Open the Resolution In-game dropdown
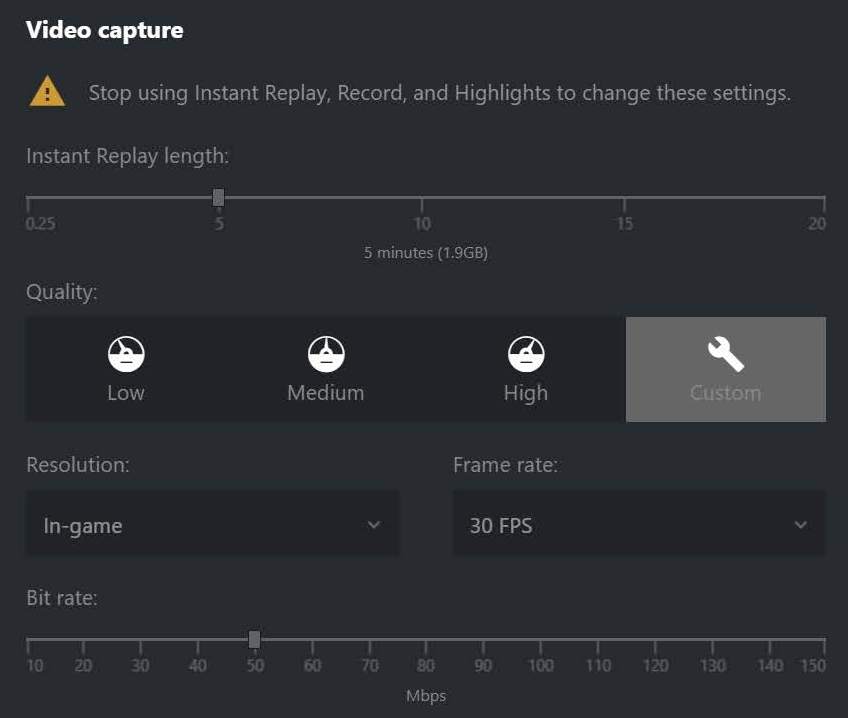This screenshot has height=718, width=848. (212, 524)
